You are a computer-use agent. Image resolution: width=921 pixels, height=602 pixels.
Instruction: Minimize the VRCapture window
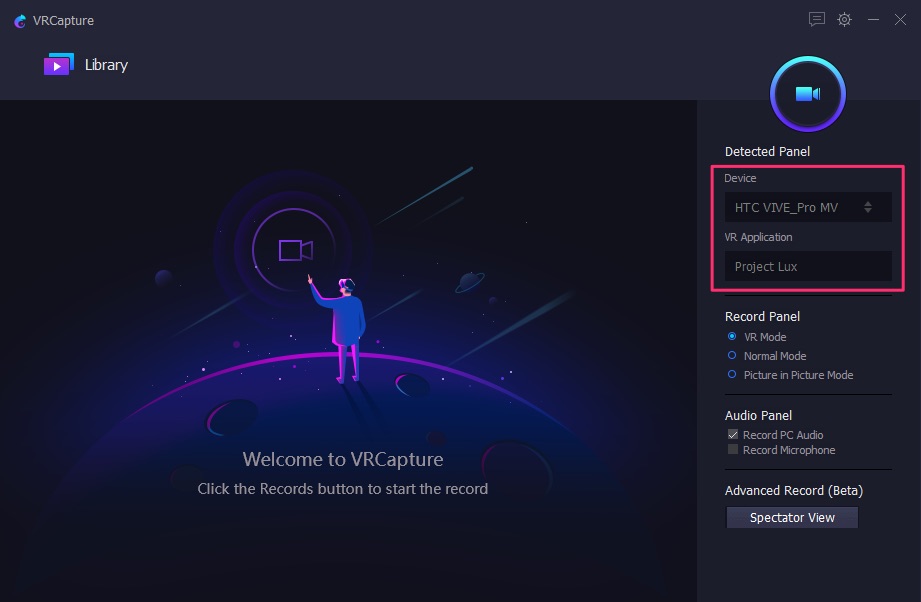[873, 19]
